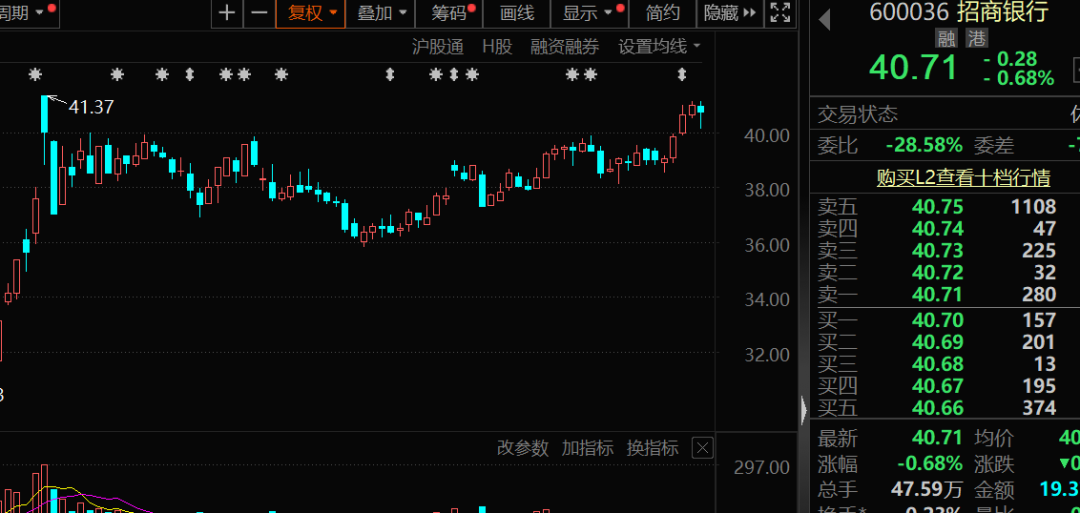Expand the 叠加 overlay dropdown
This screenshot has width=1080, height=513.
[x=384, y=13]
